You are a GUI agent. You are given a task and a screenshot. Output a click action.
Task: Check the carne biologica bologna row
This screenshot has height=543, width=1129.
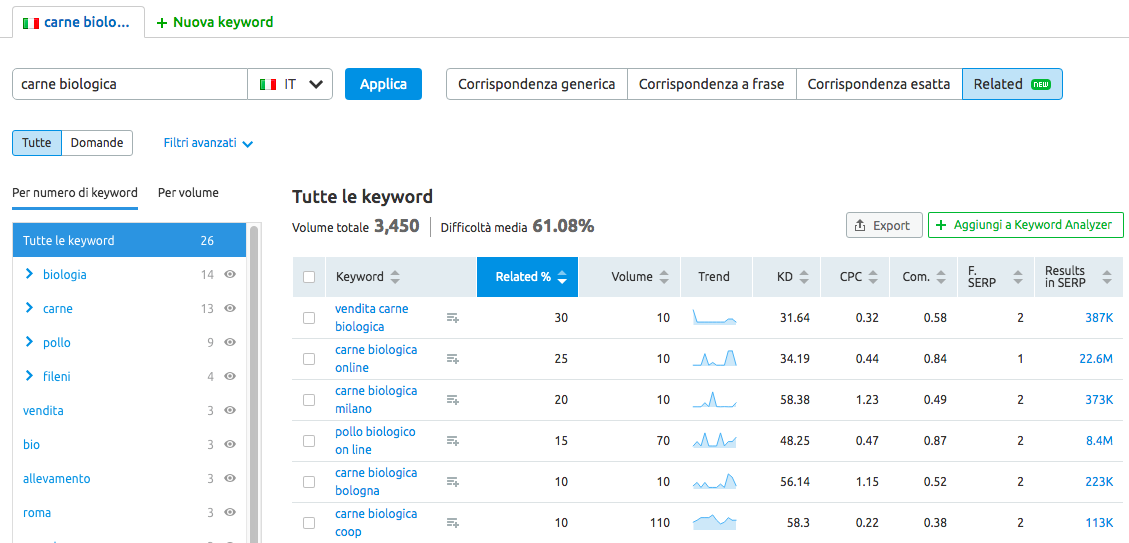309,482
